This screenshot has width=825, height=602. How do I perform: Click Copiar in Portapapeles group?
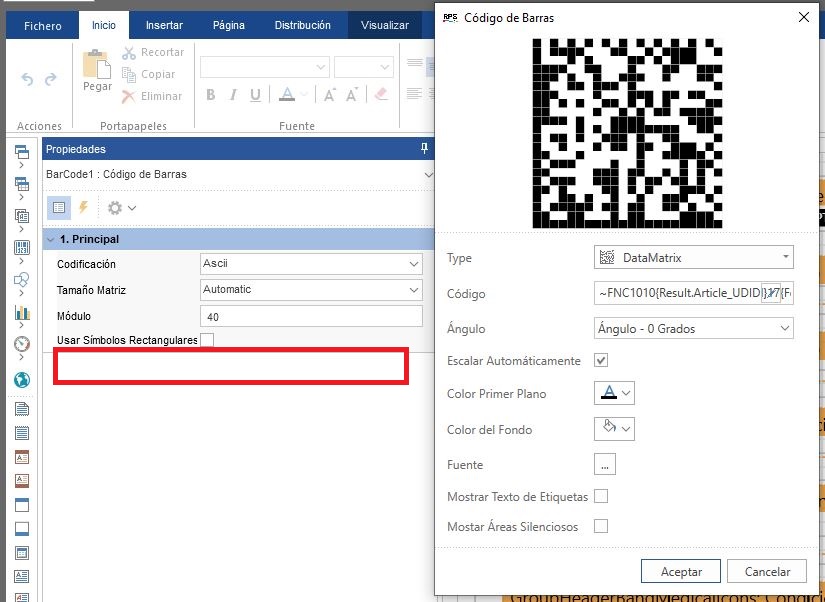149,74
